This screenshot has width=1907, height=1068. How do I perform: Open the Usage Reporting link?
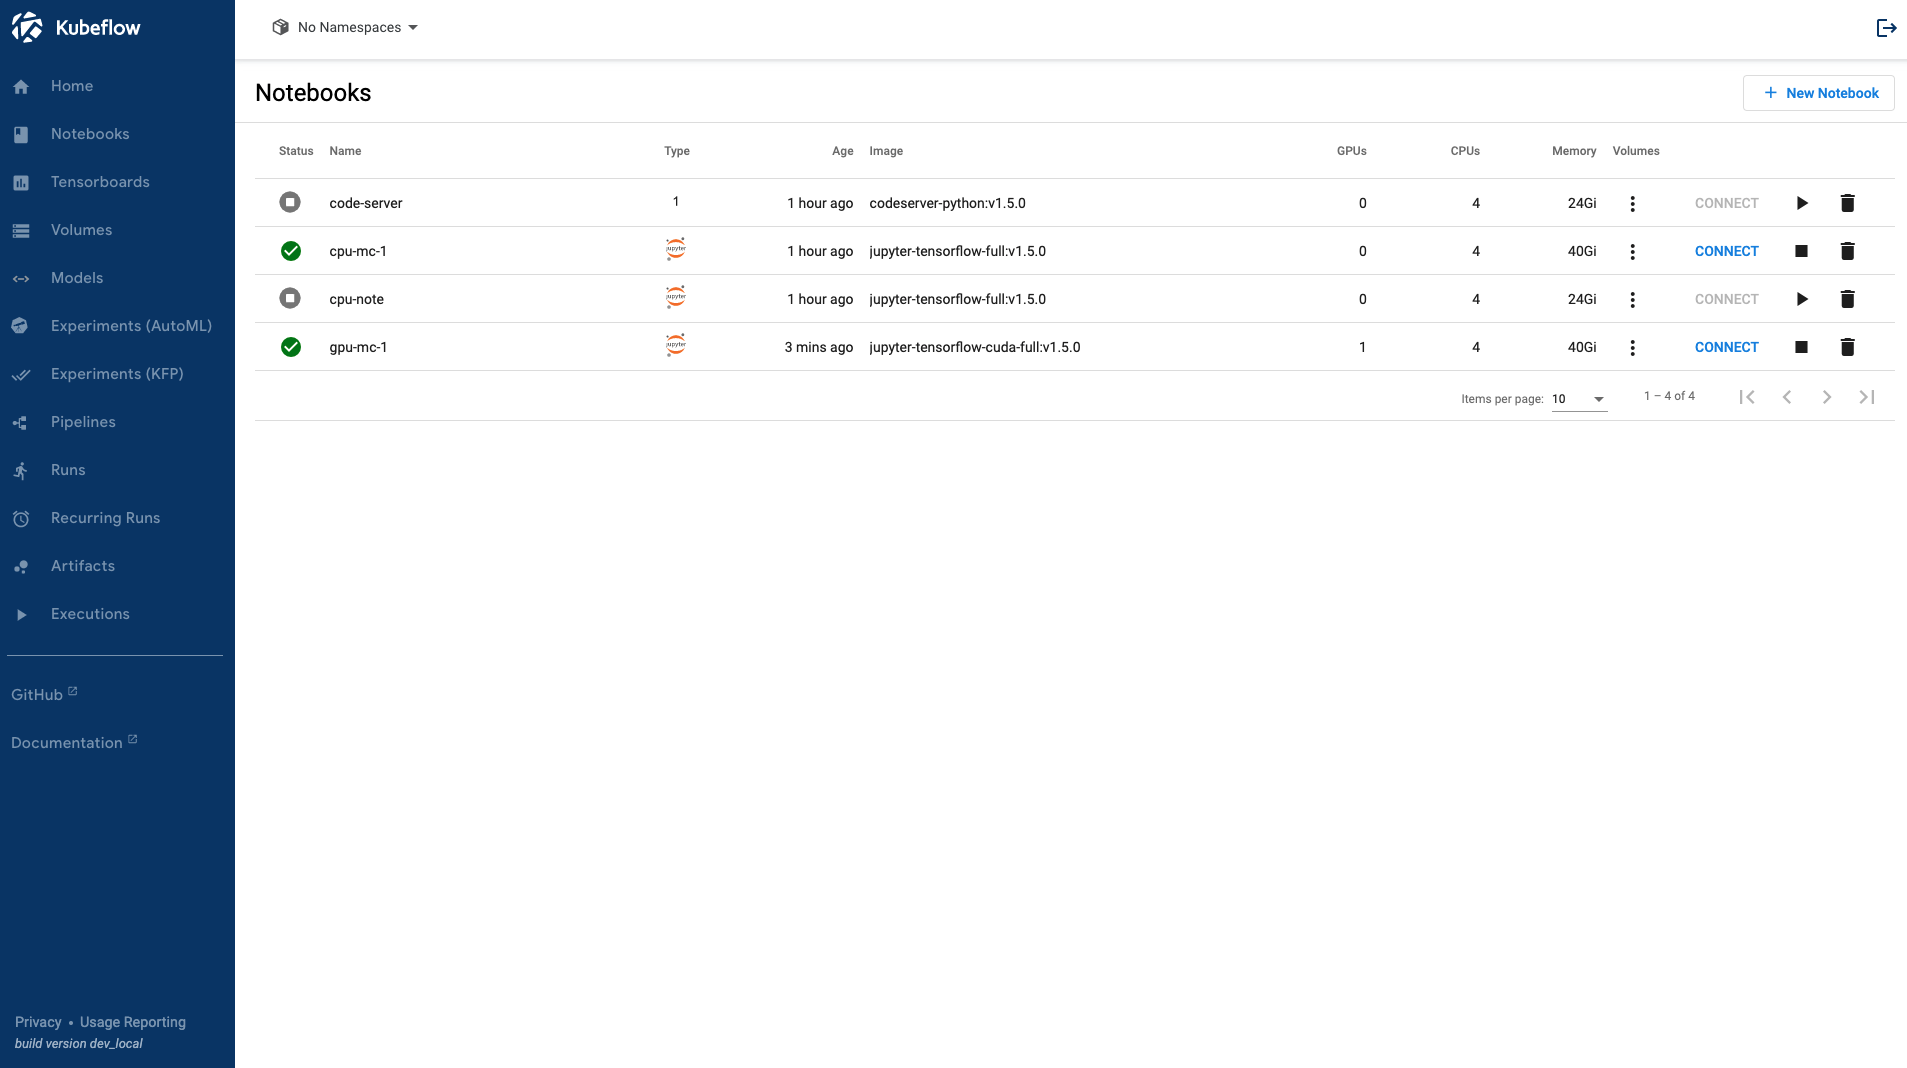pos(133,1022)
